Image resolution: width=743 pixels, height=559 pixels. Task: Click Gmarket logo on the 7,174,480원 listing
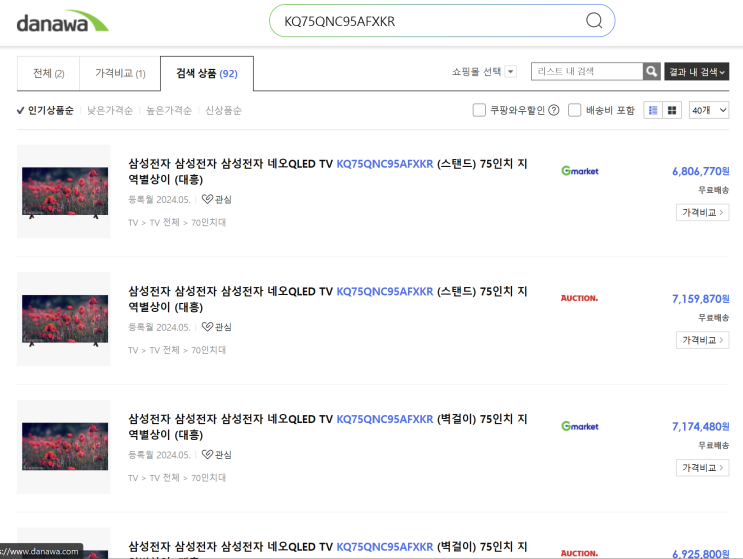pyautogui.click(x=580, y=426)
